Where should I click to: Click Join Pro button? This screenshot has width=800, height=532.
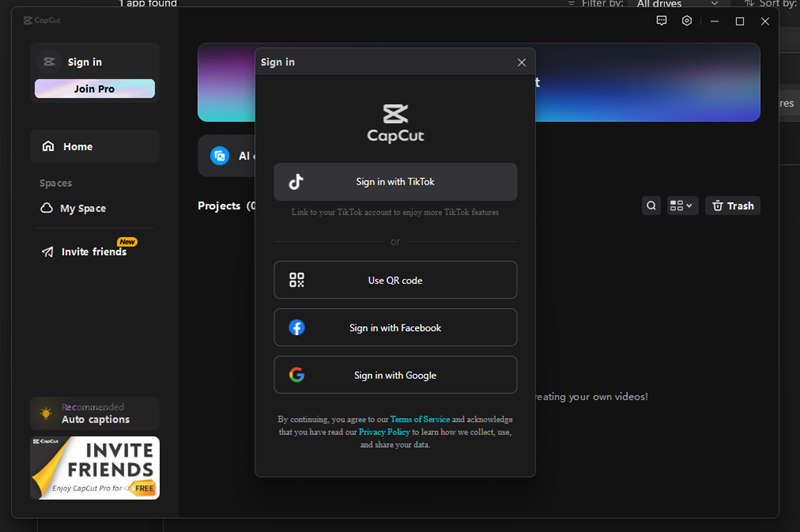click(x=94, y=89)
